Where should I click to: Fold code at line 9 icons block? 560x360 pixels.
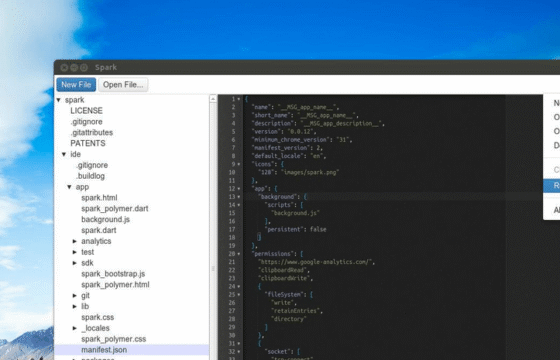[239, 164]
